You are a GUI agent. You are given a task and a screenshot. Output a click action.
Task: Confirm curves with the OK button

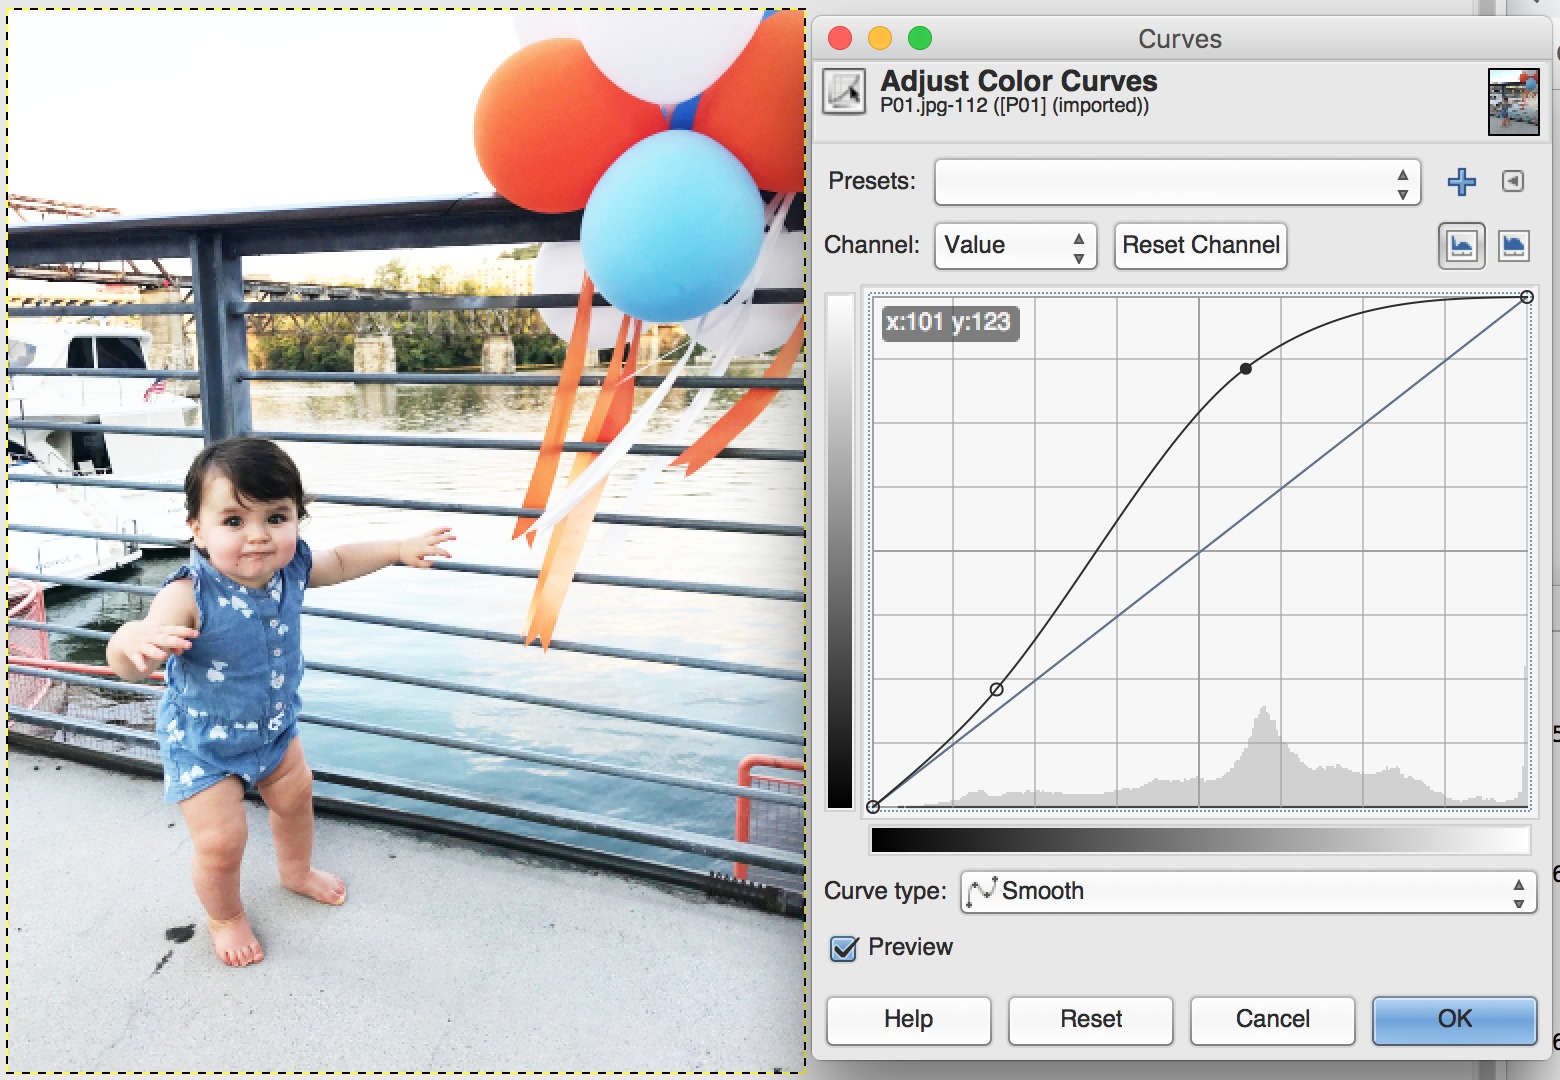click(x=1453, y=1020)
